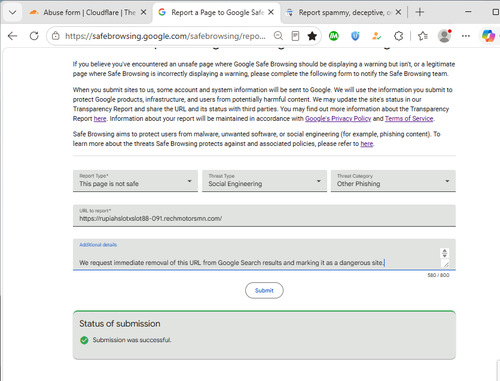
Task: Select the 'Submission was successful.' text
Action: [132, 340]
